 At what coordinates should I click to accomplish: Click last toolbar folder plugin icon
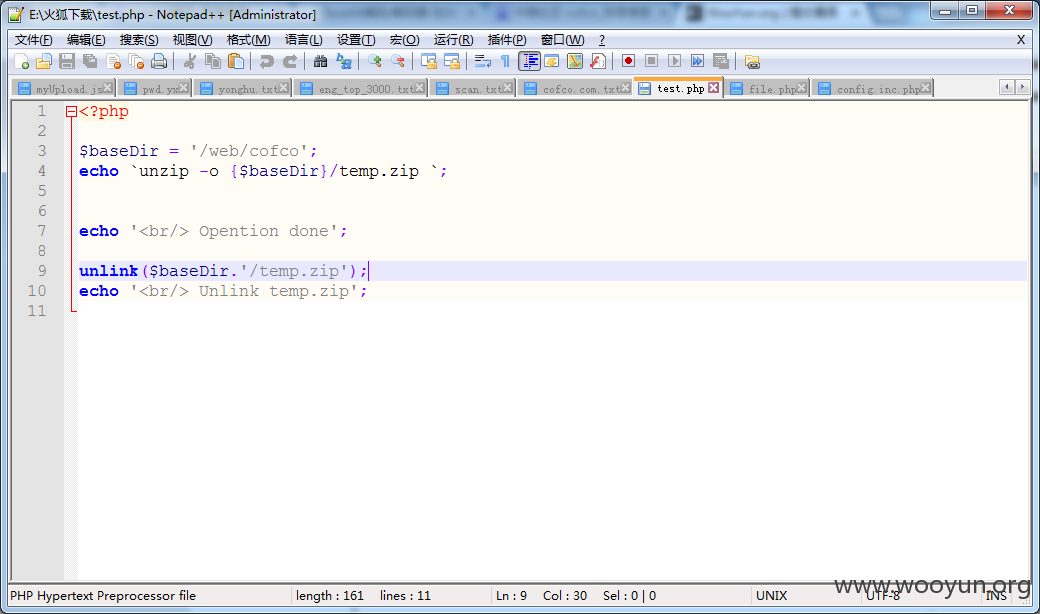pos(751,62)
